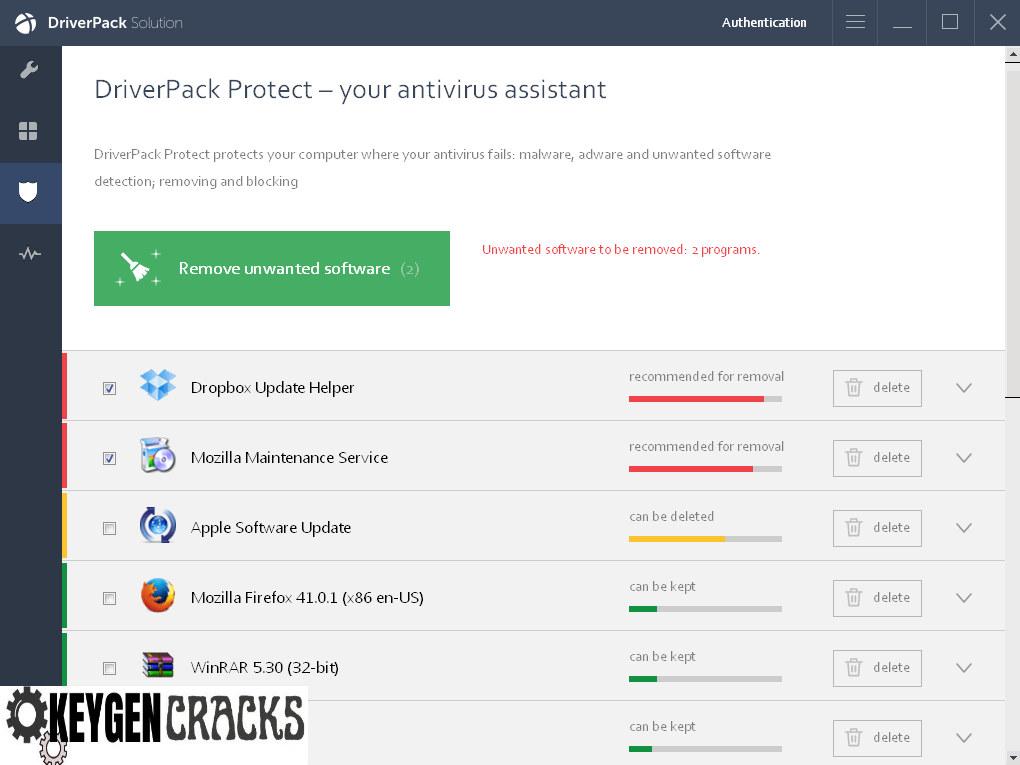Select the wrench Drivers icon in sidebar
The height and width of the screenshot is (765, 1020).
coord(30,70)
